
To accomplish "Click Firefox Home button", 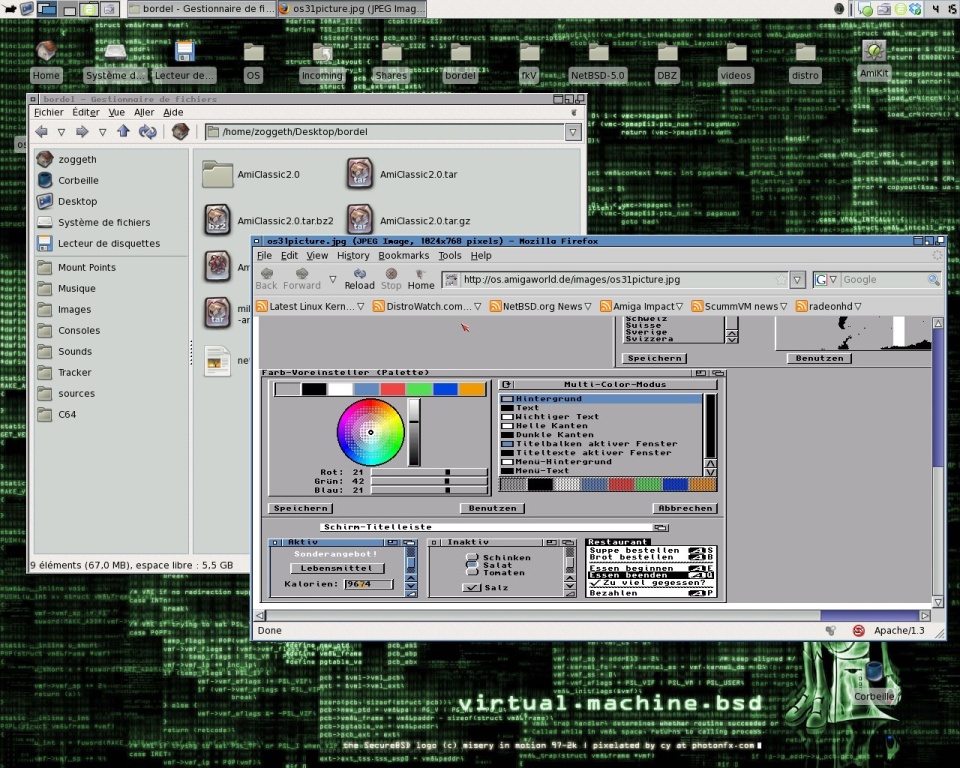I will 421,279.
